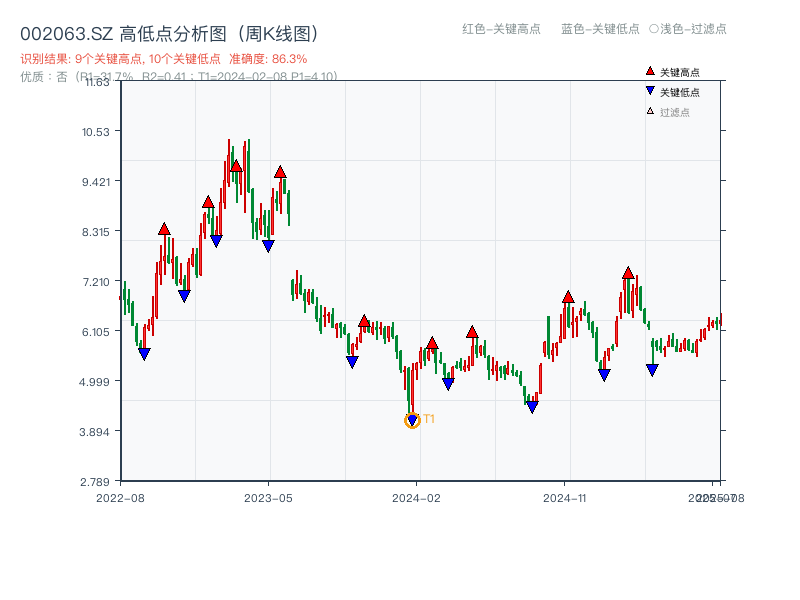Toggle the 红色-关键高点 legend entry
This screenshot has width=800, height=600.
tap(501, 29)
